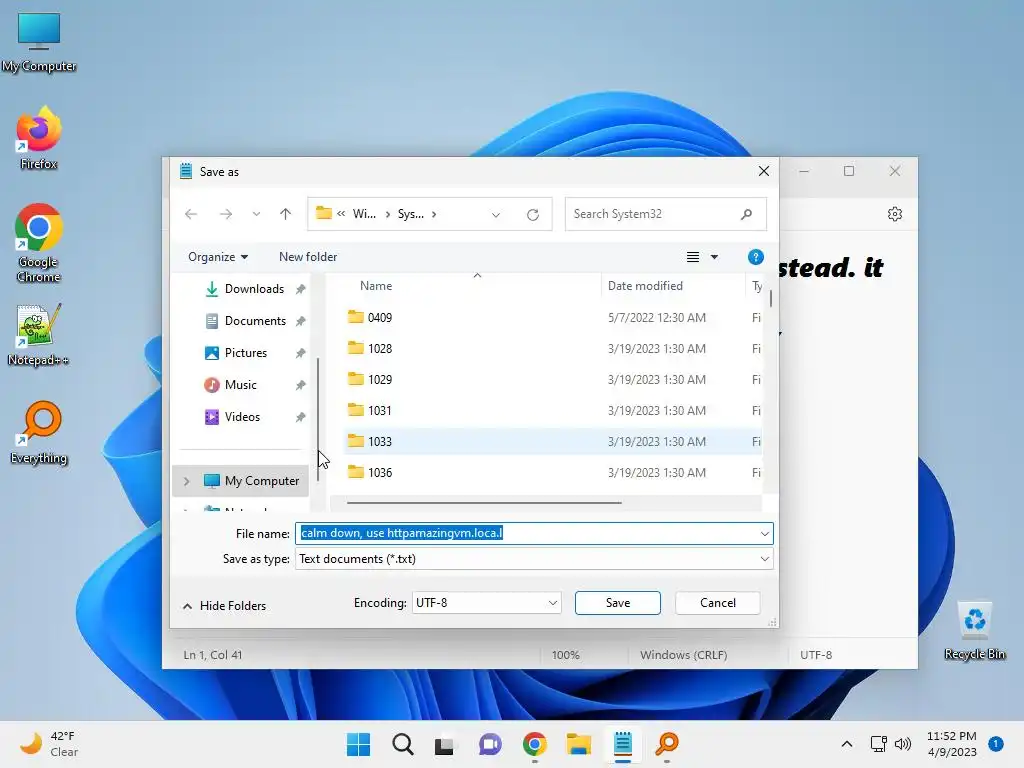Image resolution: width=1024 pixels, height=768 pixels.
Task: Open the Windows Start button
Action: tap(358, 744)
